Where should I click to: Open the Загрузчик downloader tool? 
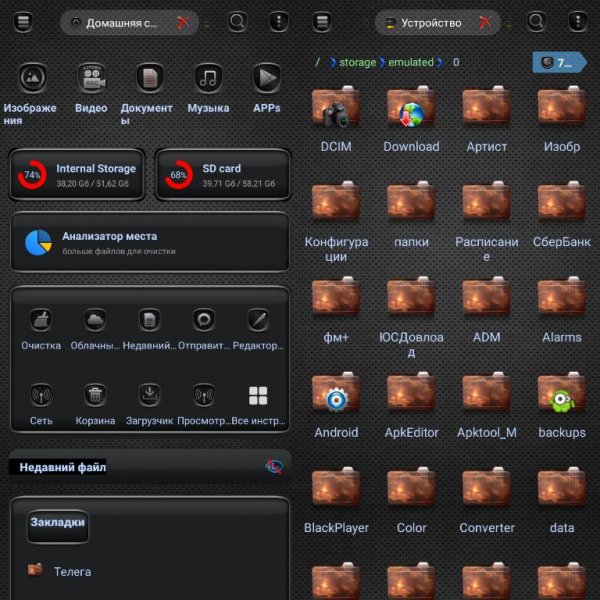coord(149,395)
